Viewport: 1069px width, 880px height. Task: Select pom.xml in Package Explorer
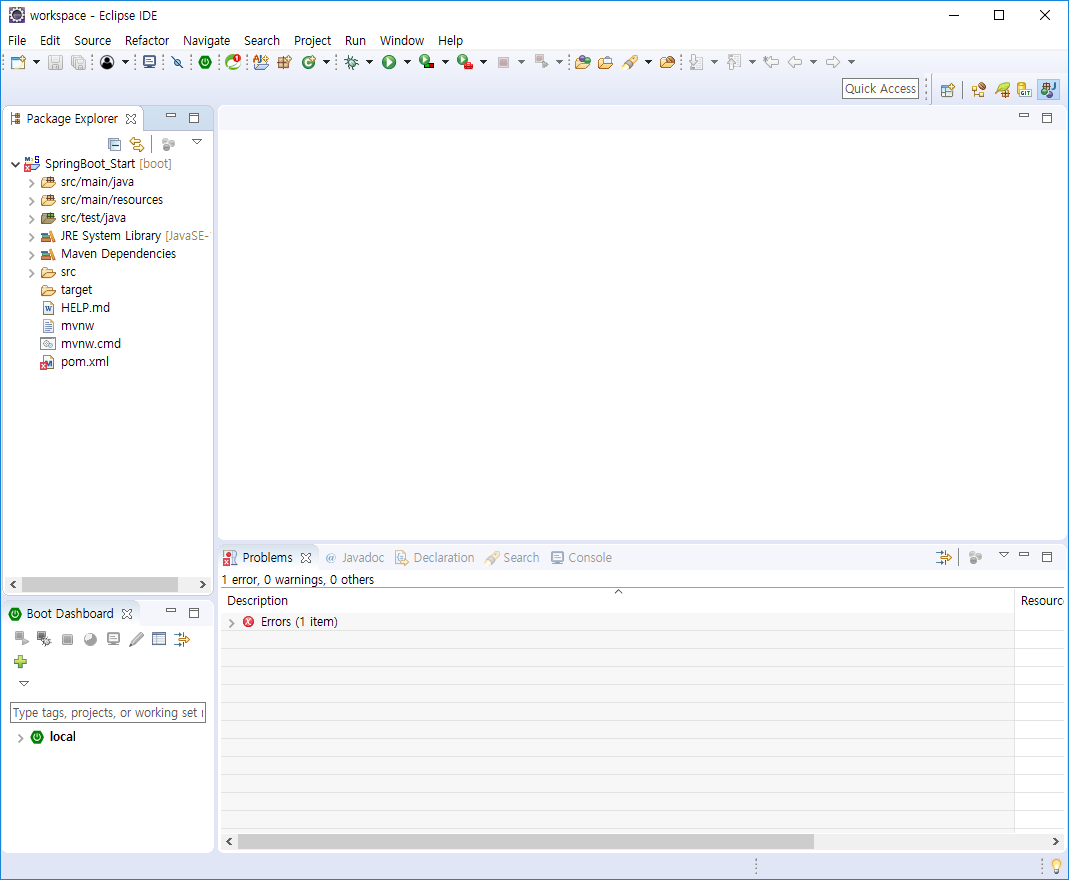85,362
